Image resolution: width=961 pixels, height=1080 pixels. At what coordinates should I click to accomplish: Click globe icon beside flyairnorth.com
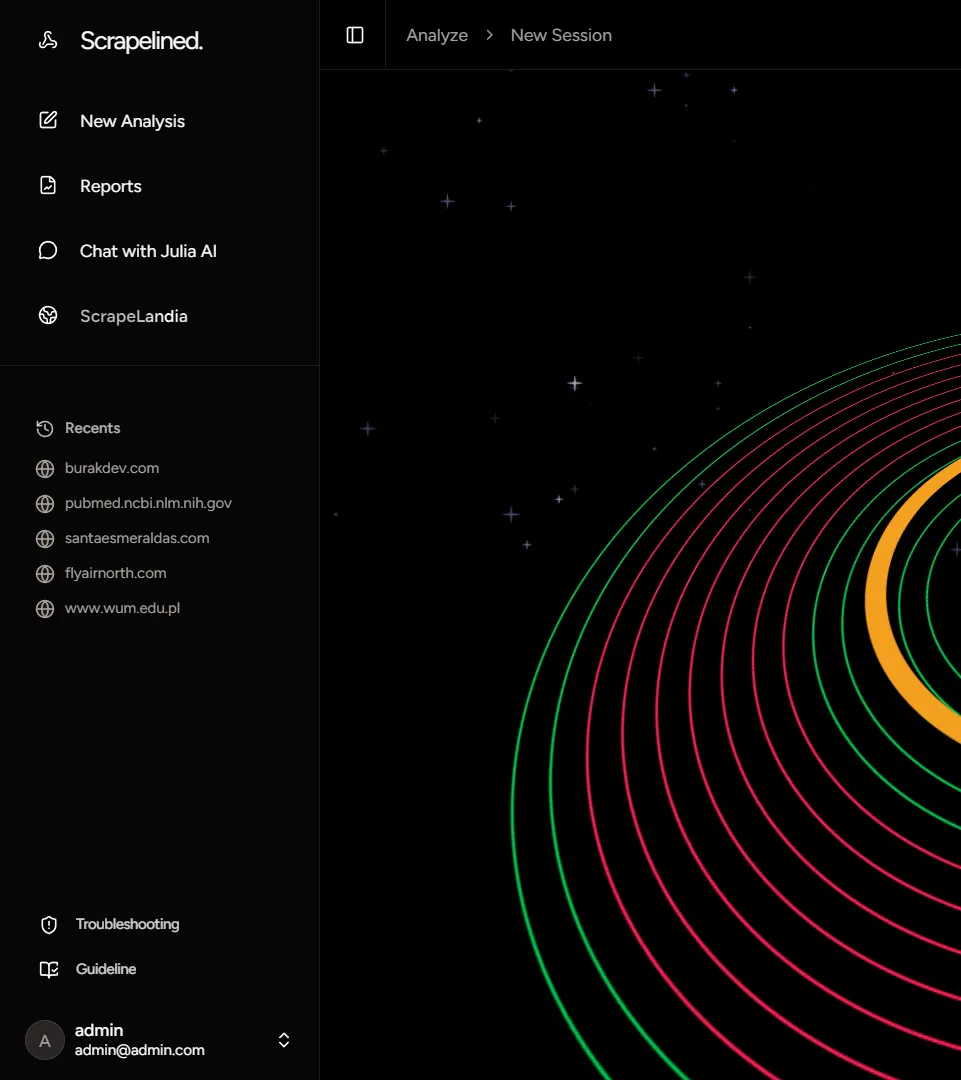(45, 574)
